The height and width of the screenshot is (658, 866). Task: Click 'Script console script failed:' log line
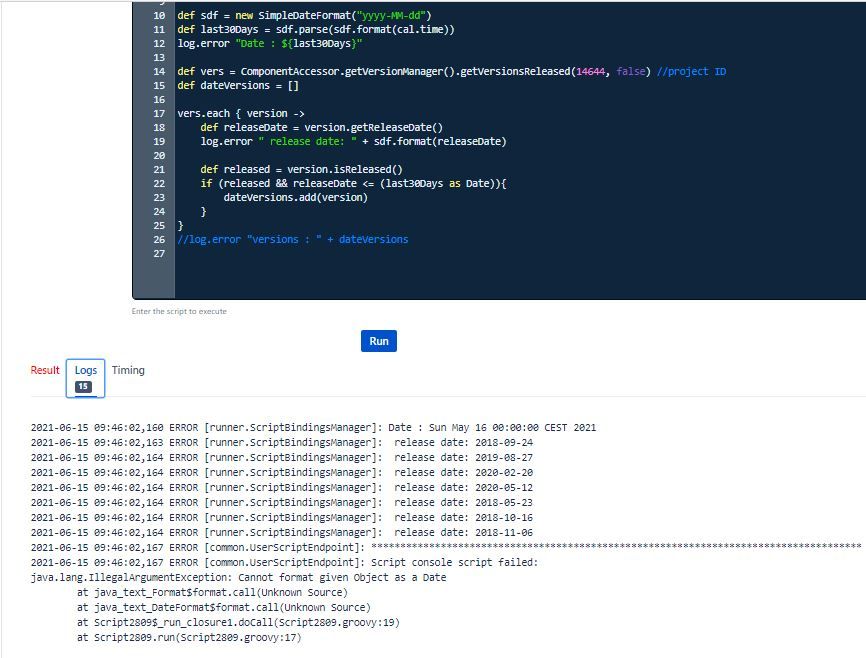pyautogui.click(x=284, y=562)
